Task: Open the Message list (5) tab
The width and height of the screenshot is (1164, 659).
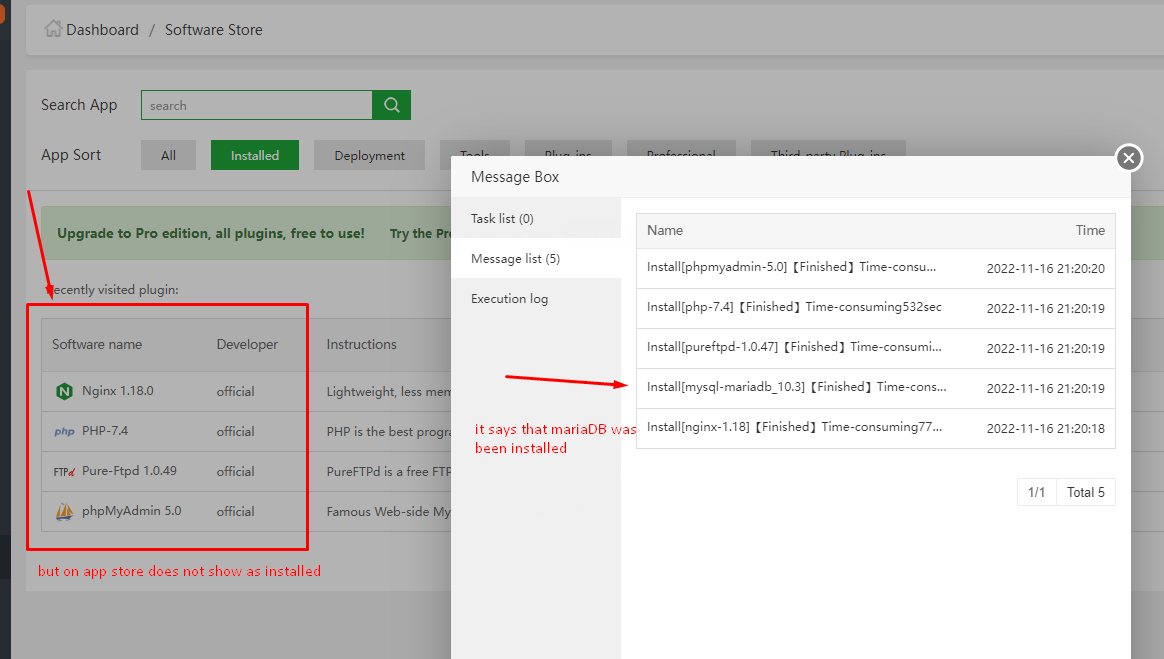Action: [536, 258]
